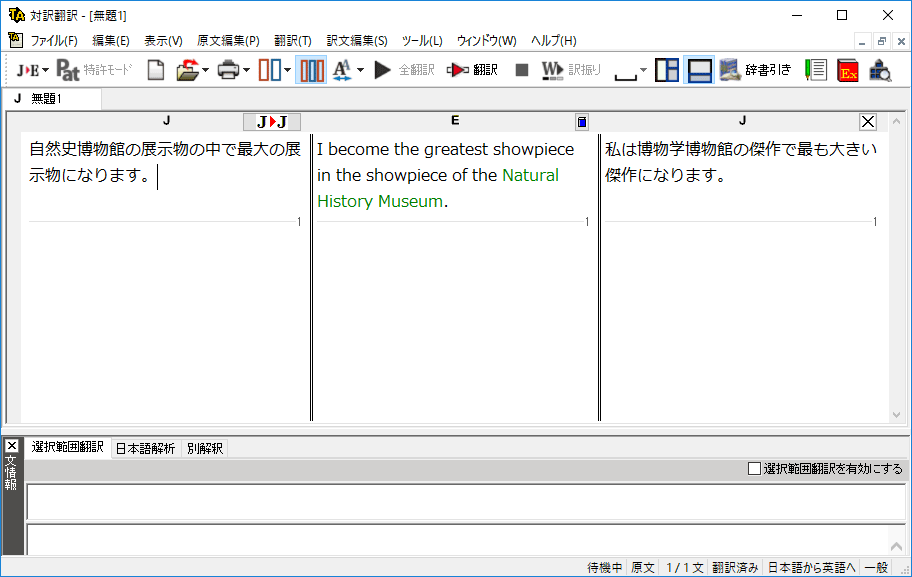Open the ツール(L) menu

coord(422,41)
